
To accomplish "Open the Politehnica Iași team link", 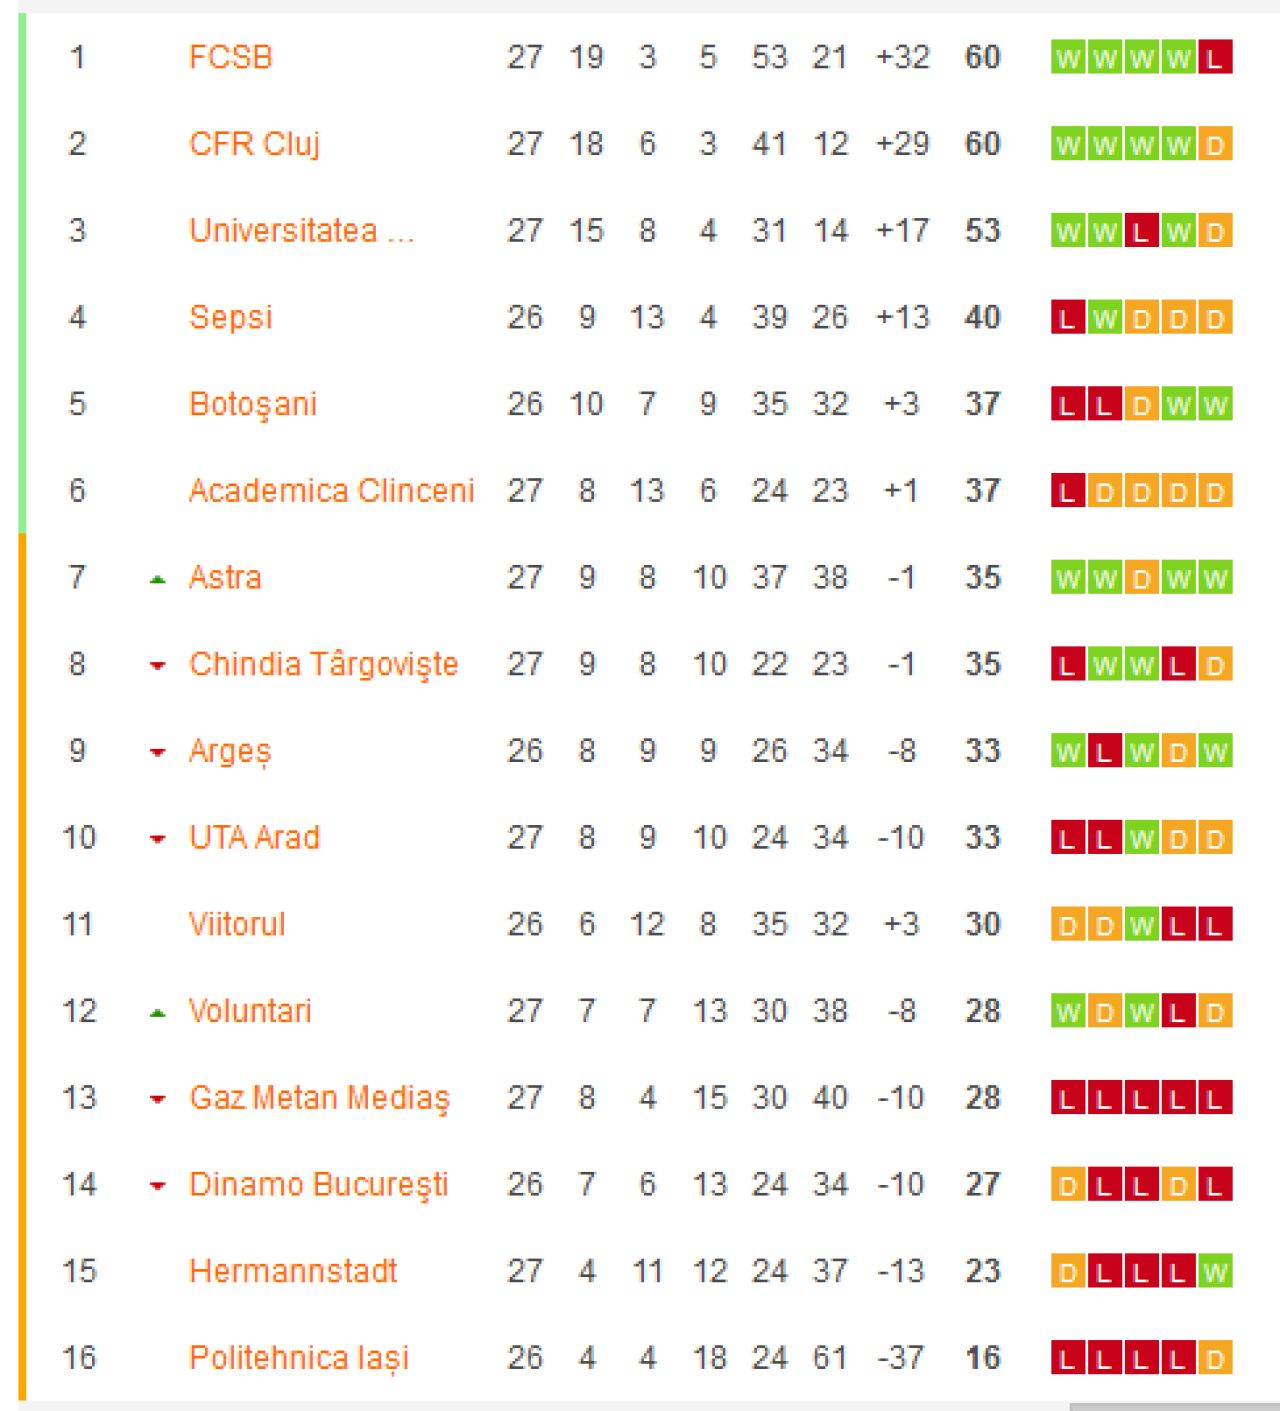I will [299, 1358].
